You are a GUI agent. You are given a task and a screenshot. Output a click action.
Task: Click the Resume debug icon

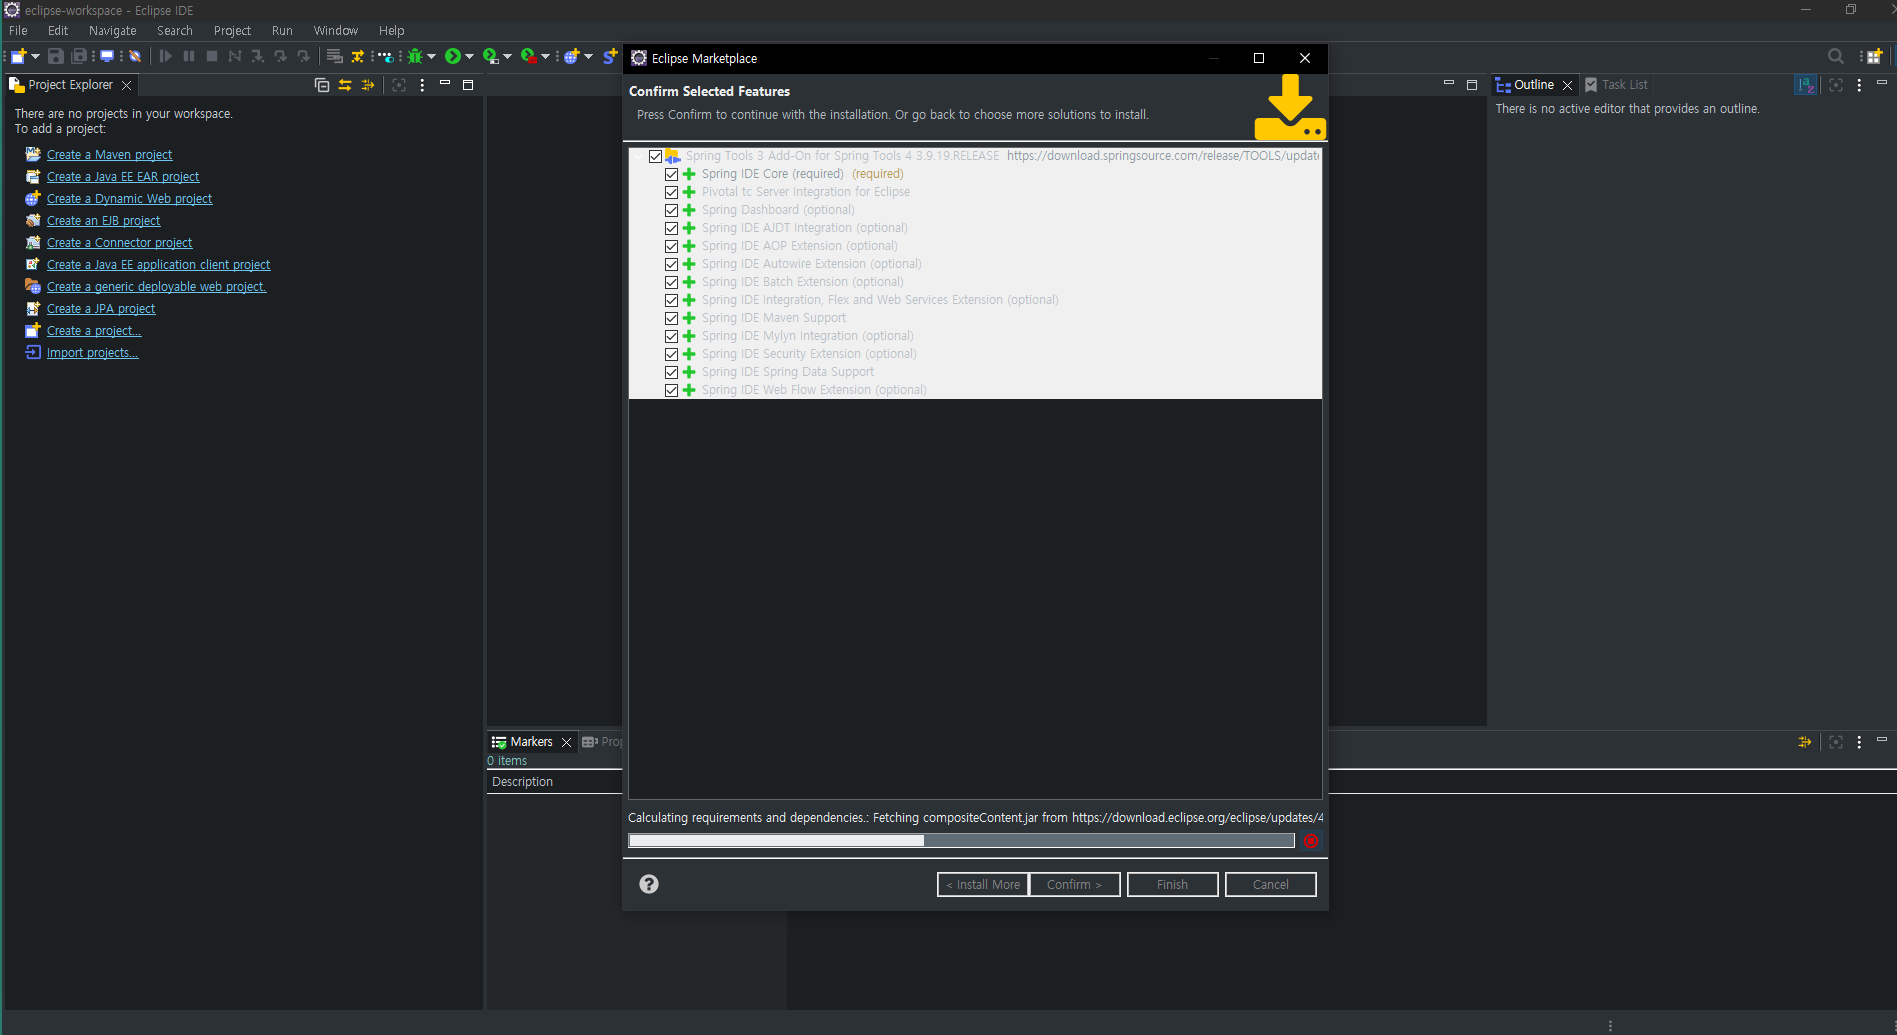click(166, 57)
